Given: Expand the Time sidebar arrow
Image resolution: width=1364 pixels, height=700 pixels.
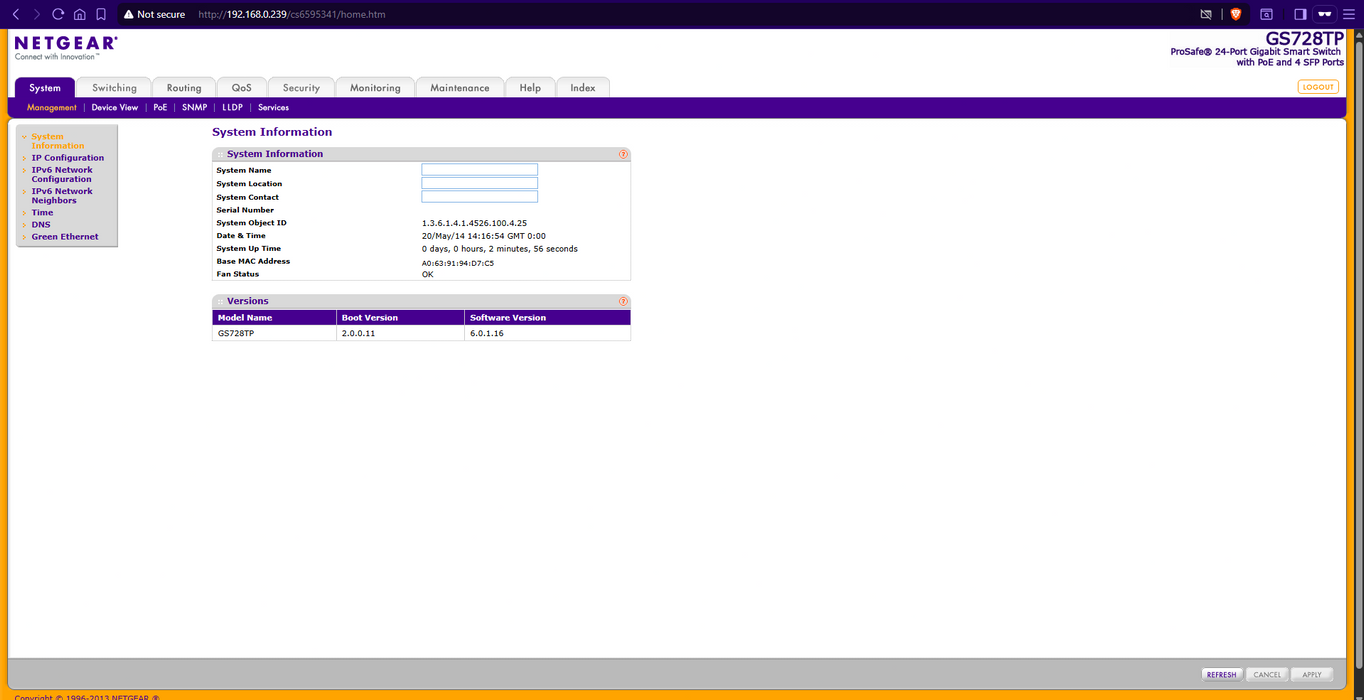Looking at the screenshot, I should click(x=24, y=213).
